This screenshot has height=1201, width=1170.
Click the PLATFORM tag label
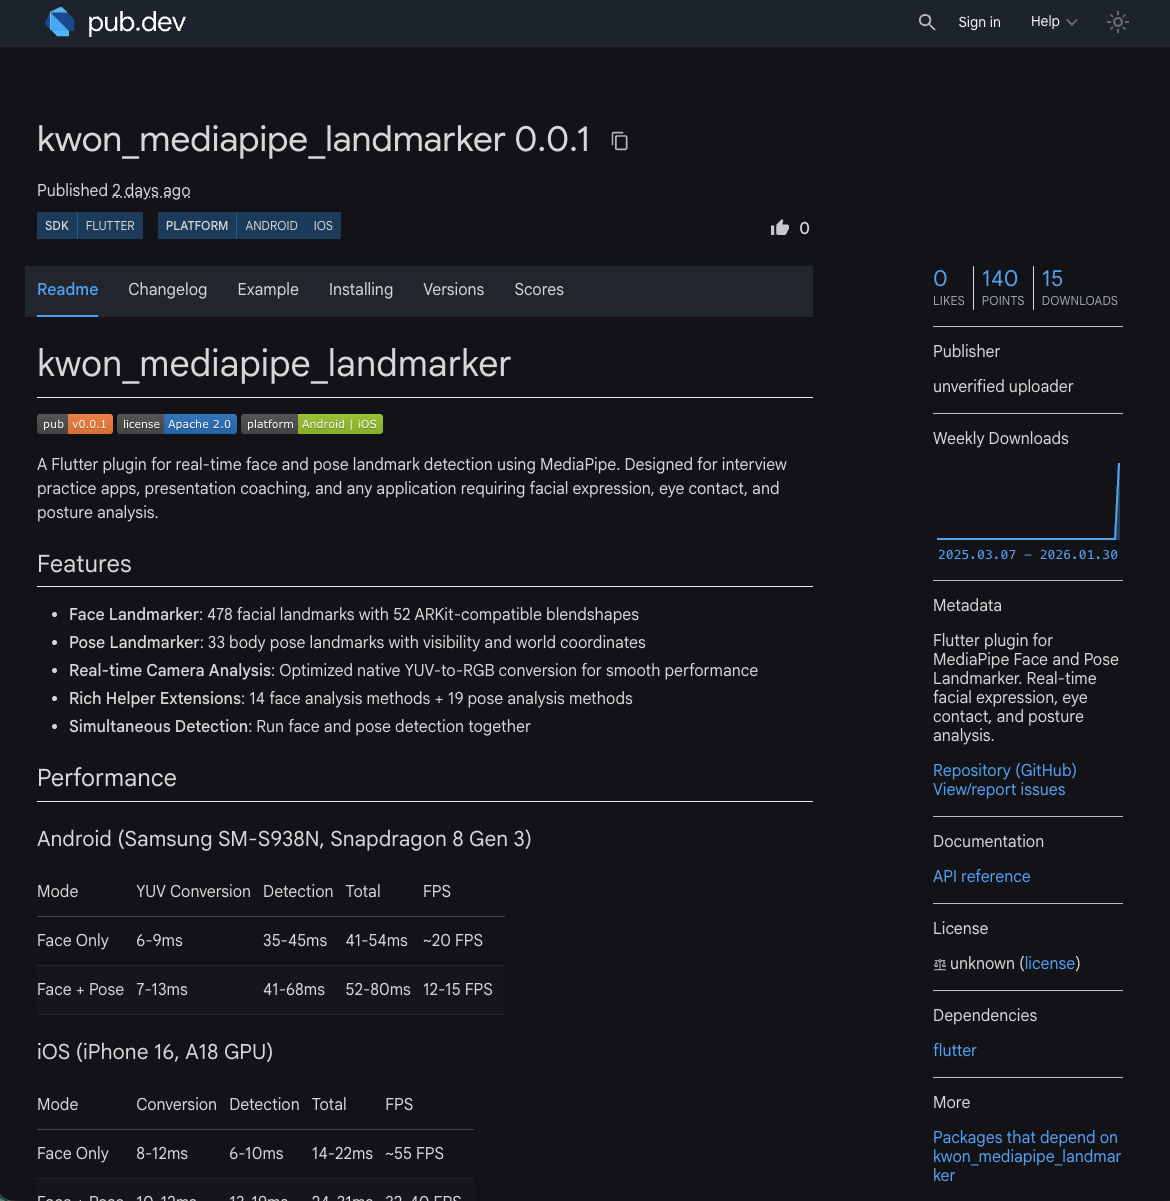197,226
